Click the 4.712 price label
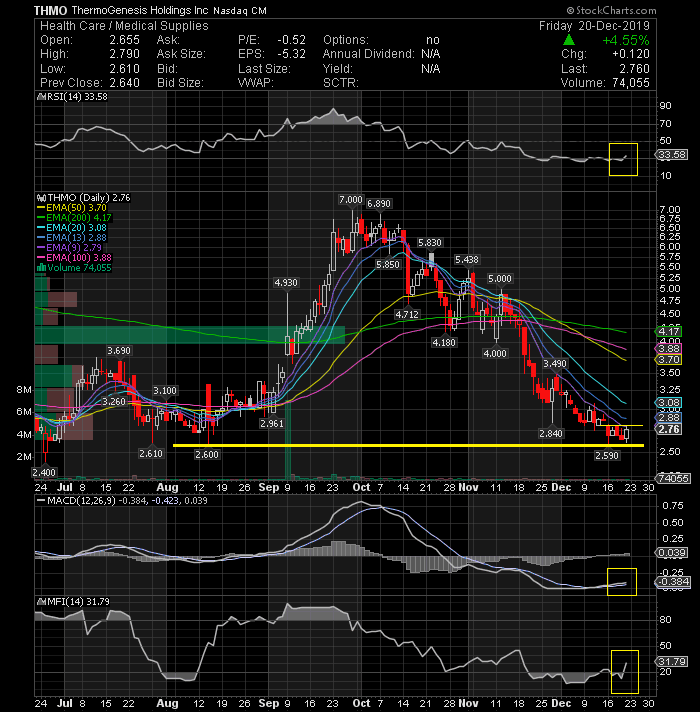The width and height of the screenshot is (700, 712). [407, 314]
